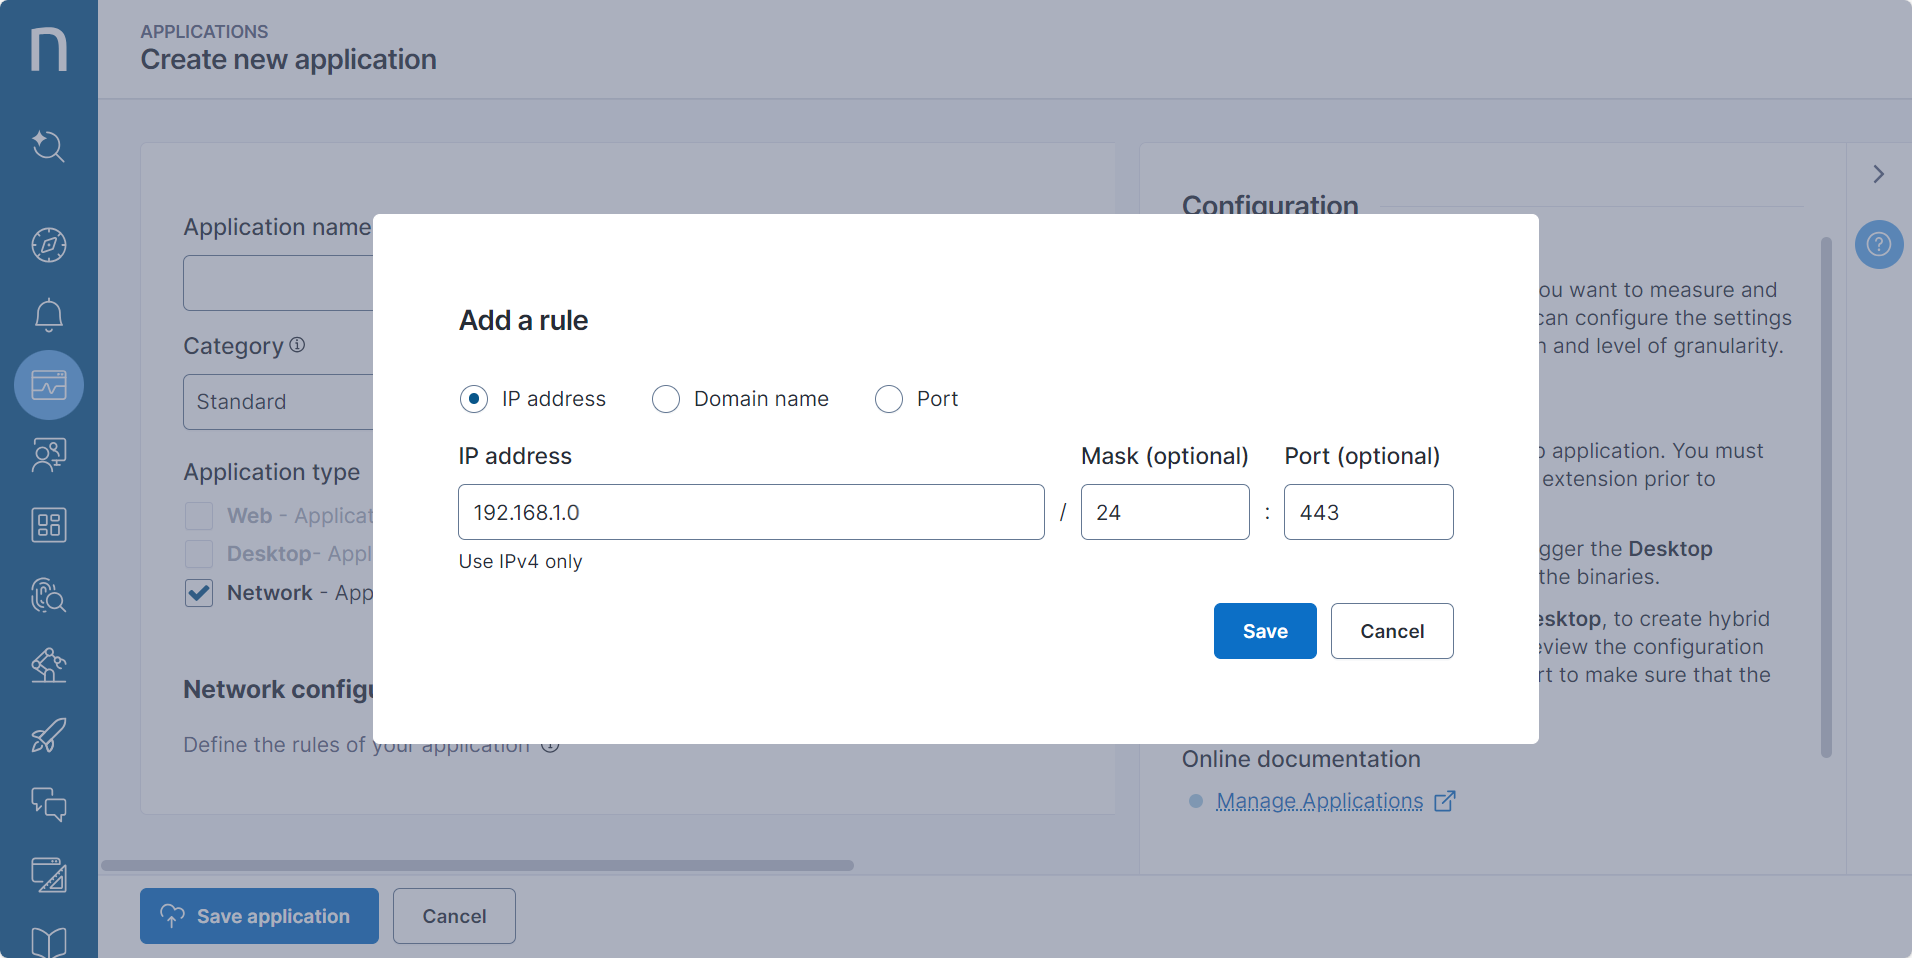Open the dashboard grid icon in sidebar

pos(48,525)
